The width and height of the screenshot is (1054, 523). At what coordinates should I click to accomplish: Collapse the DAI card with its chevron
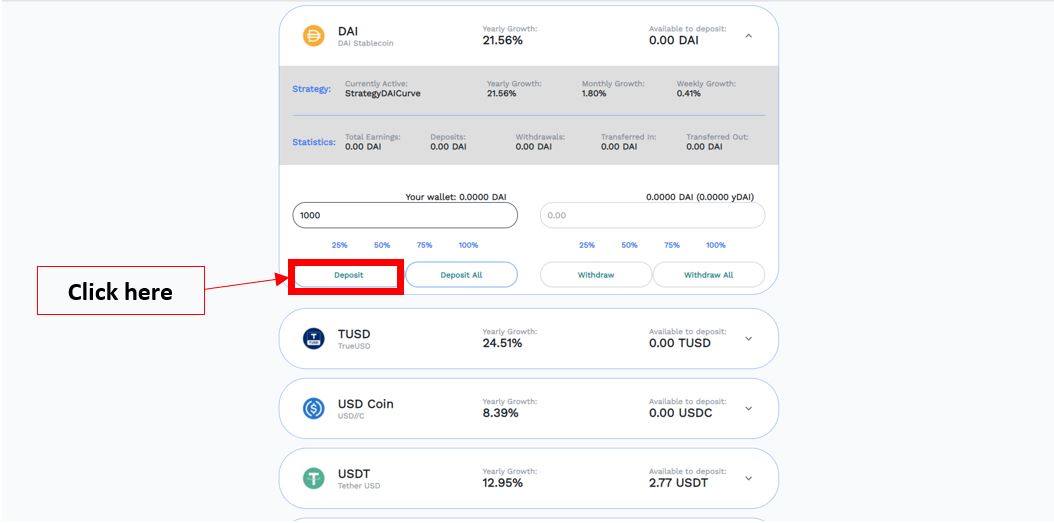pos(749,36)
